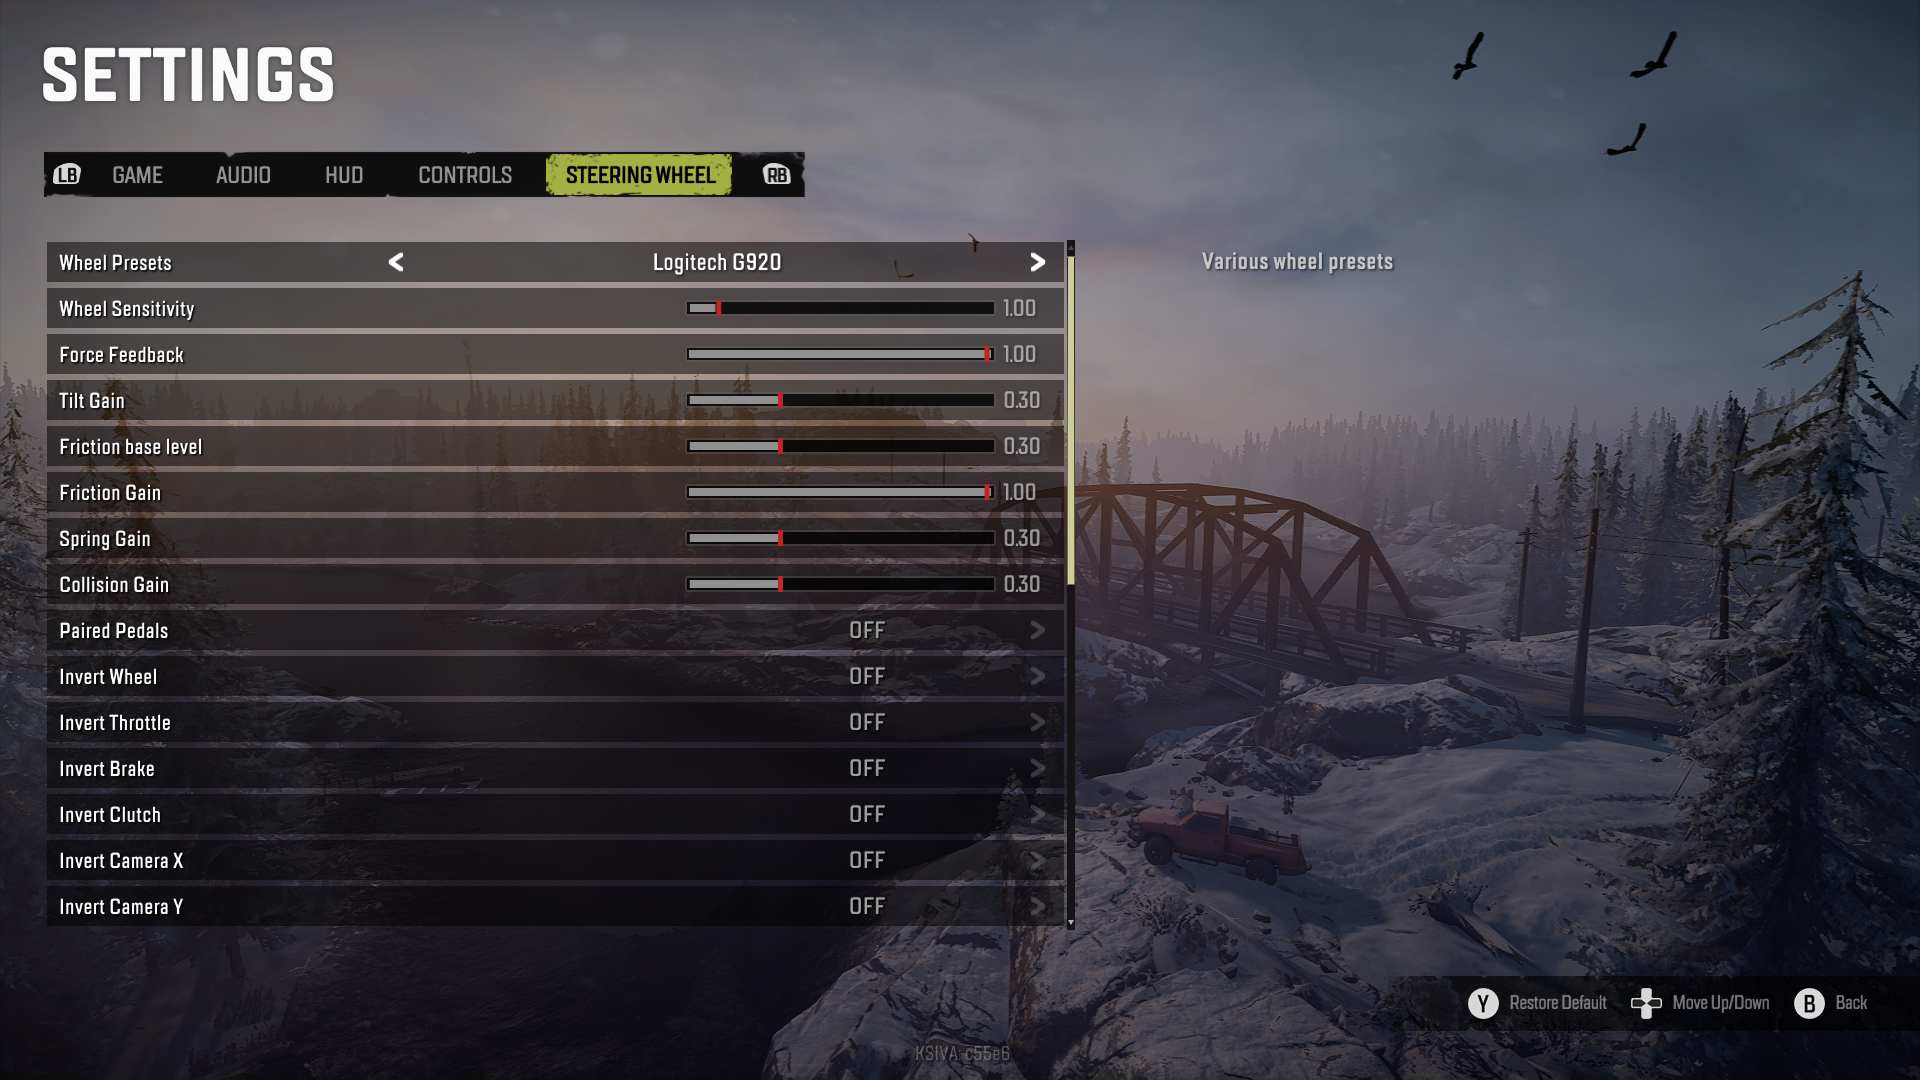Click the LB navigation icon

pos(65,173)
